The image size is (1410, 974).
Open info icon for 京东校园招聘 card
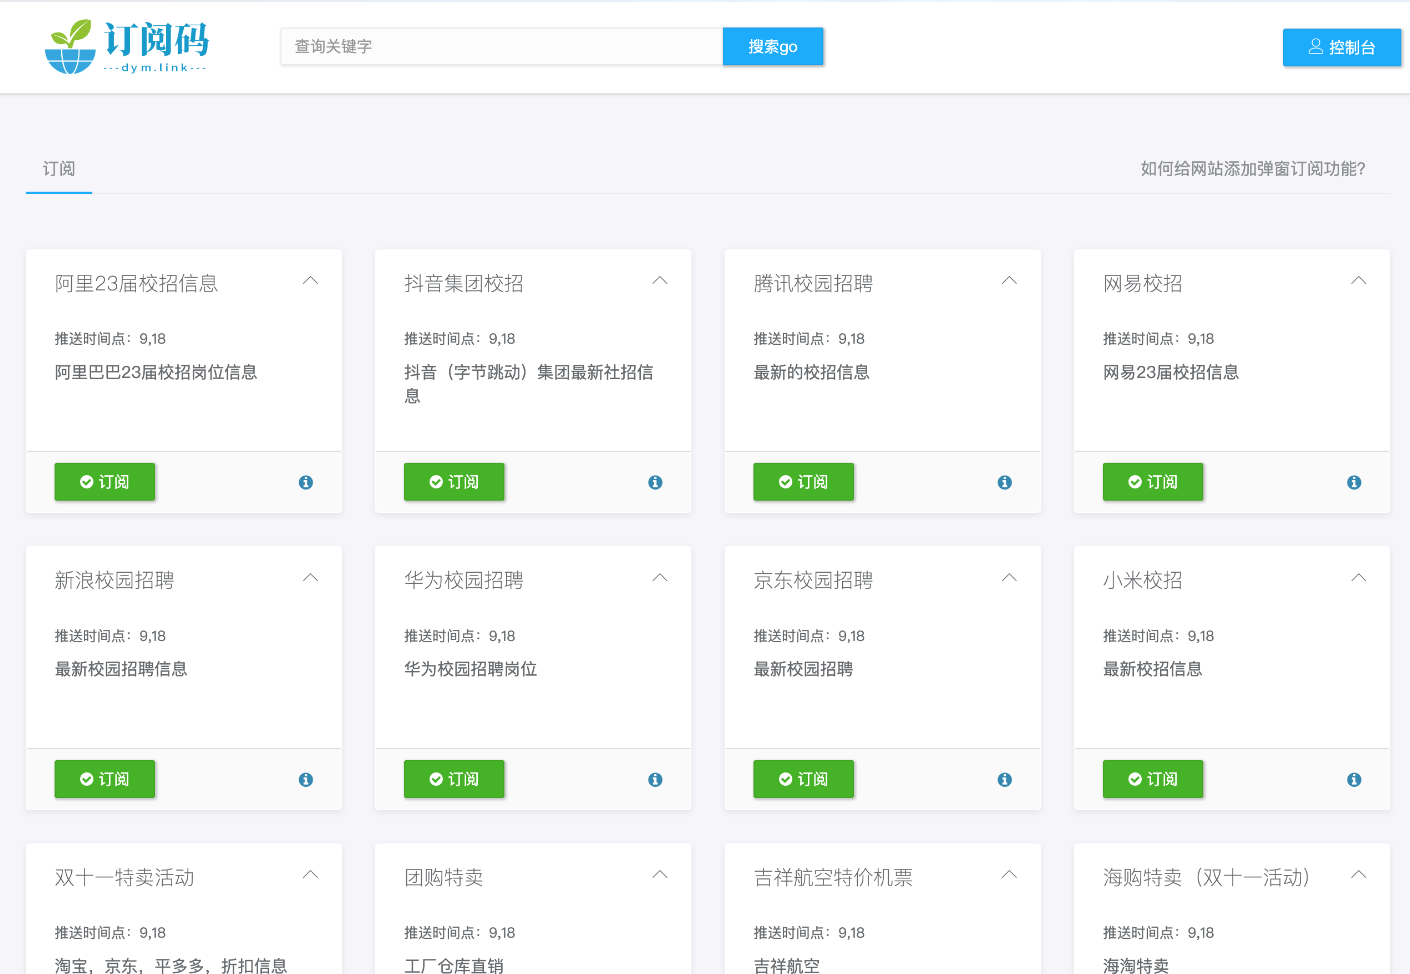click(x=1005, y=779)
